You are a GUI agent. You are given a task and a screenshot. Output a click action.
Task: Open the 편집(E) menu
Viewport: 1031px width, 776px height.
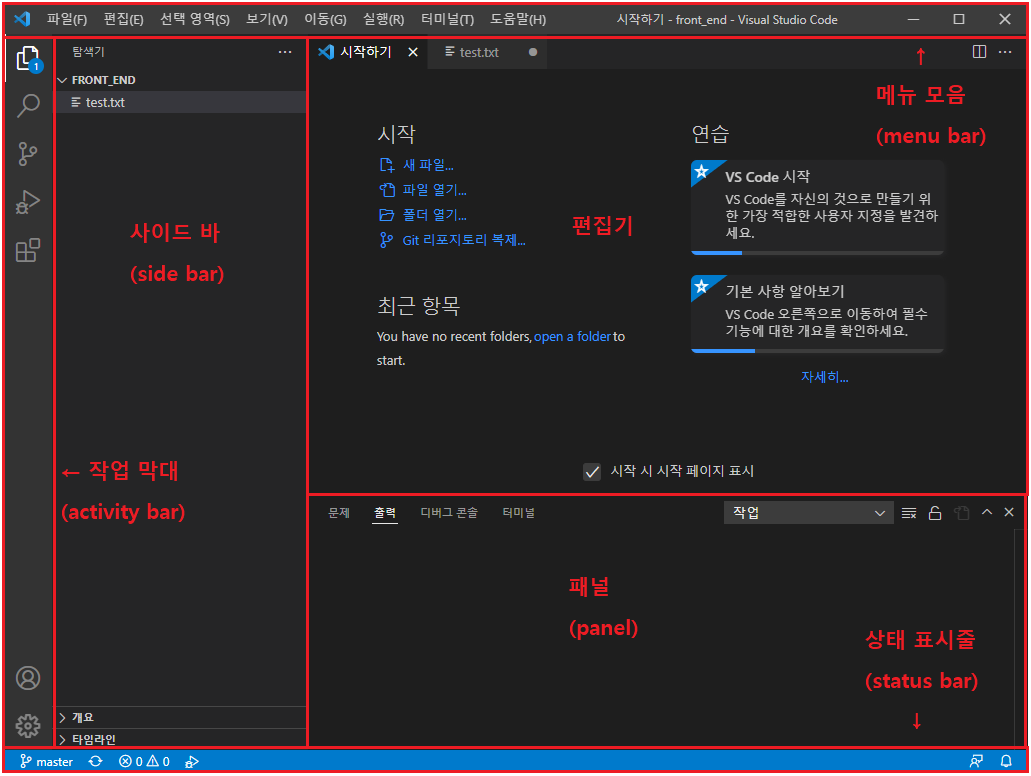tap(124, 20)
